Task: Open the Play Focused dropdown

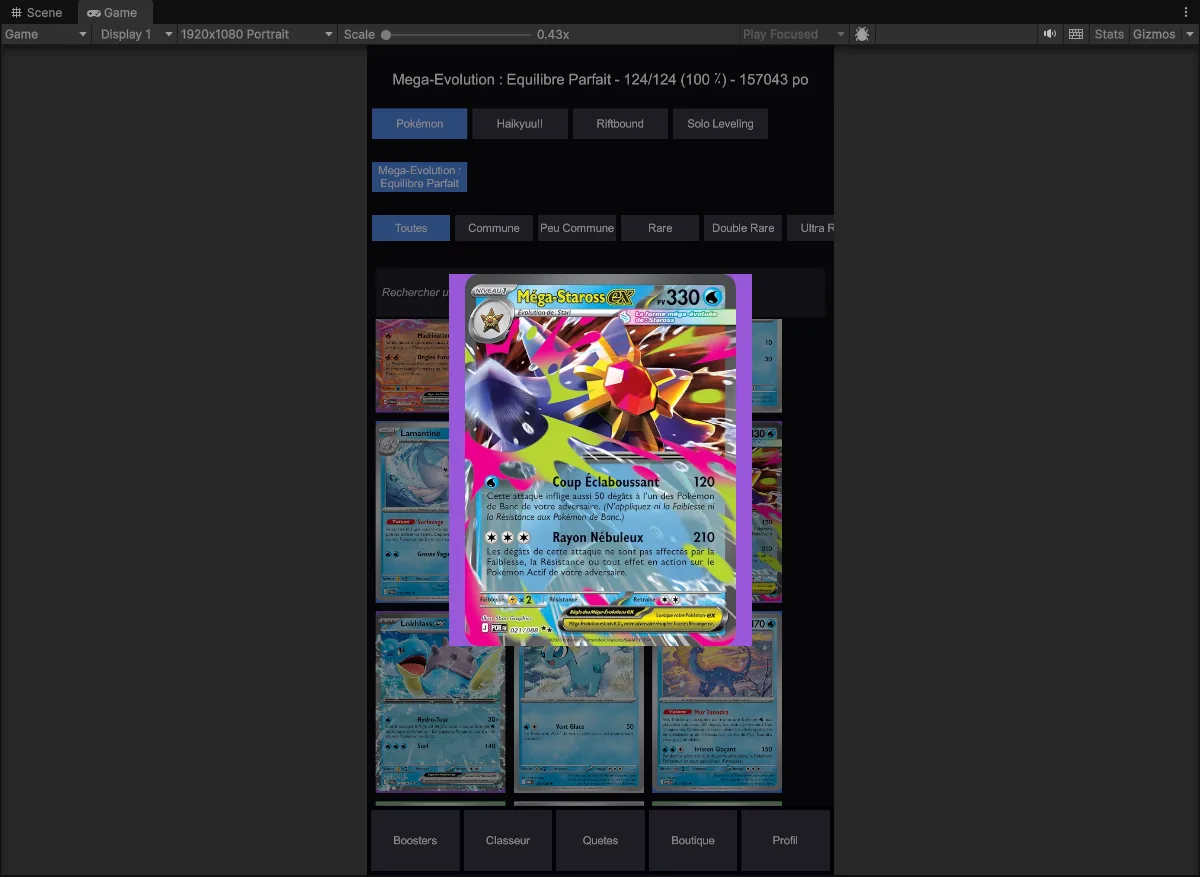Action: tap(794, 34)
